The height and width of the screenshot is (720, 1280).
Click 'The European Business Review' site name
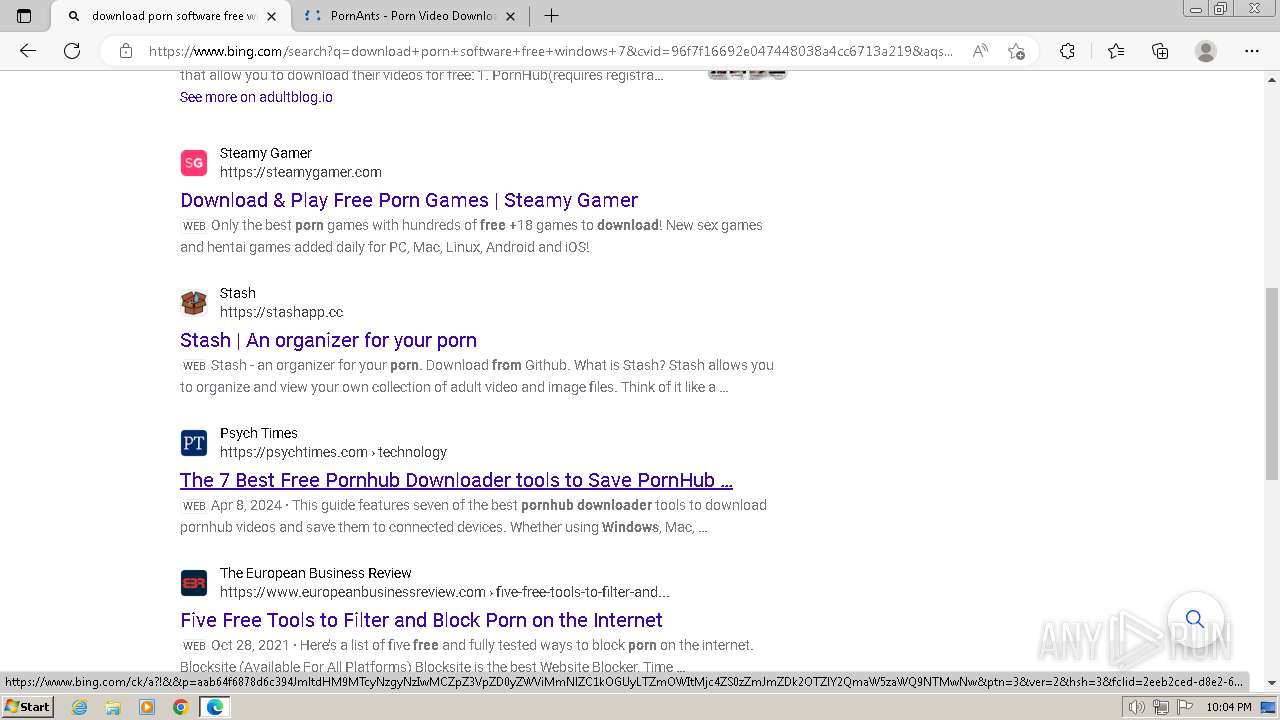(316, 573)
